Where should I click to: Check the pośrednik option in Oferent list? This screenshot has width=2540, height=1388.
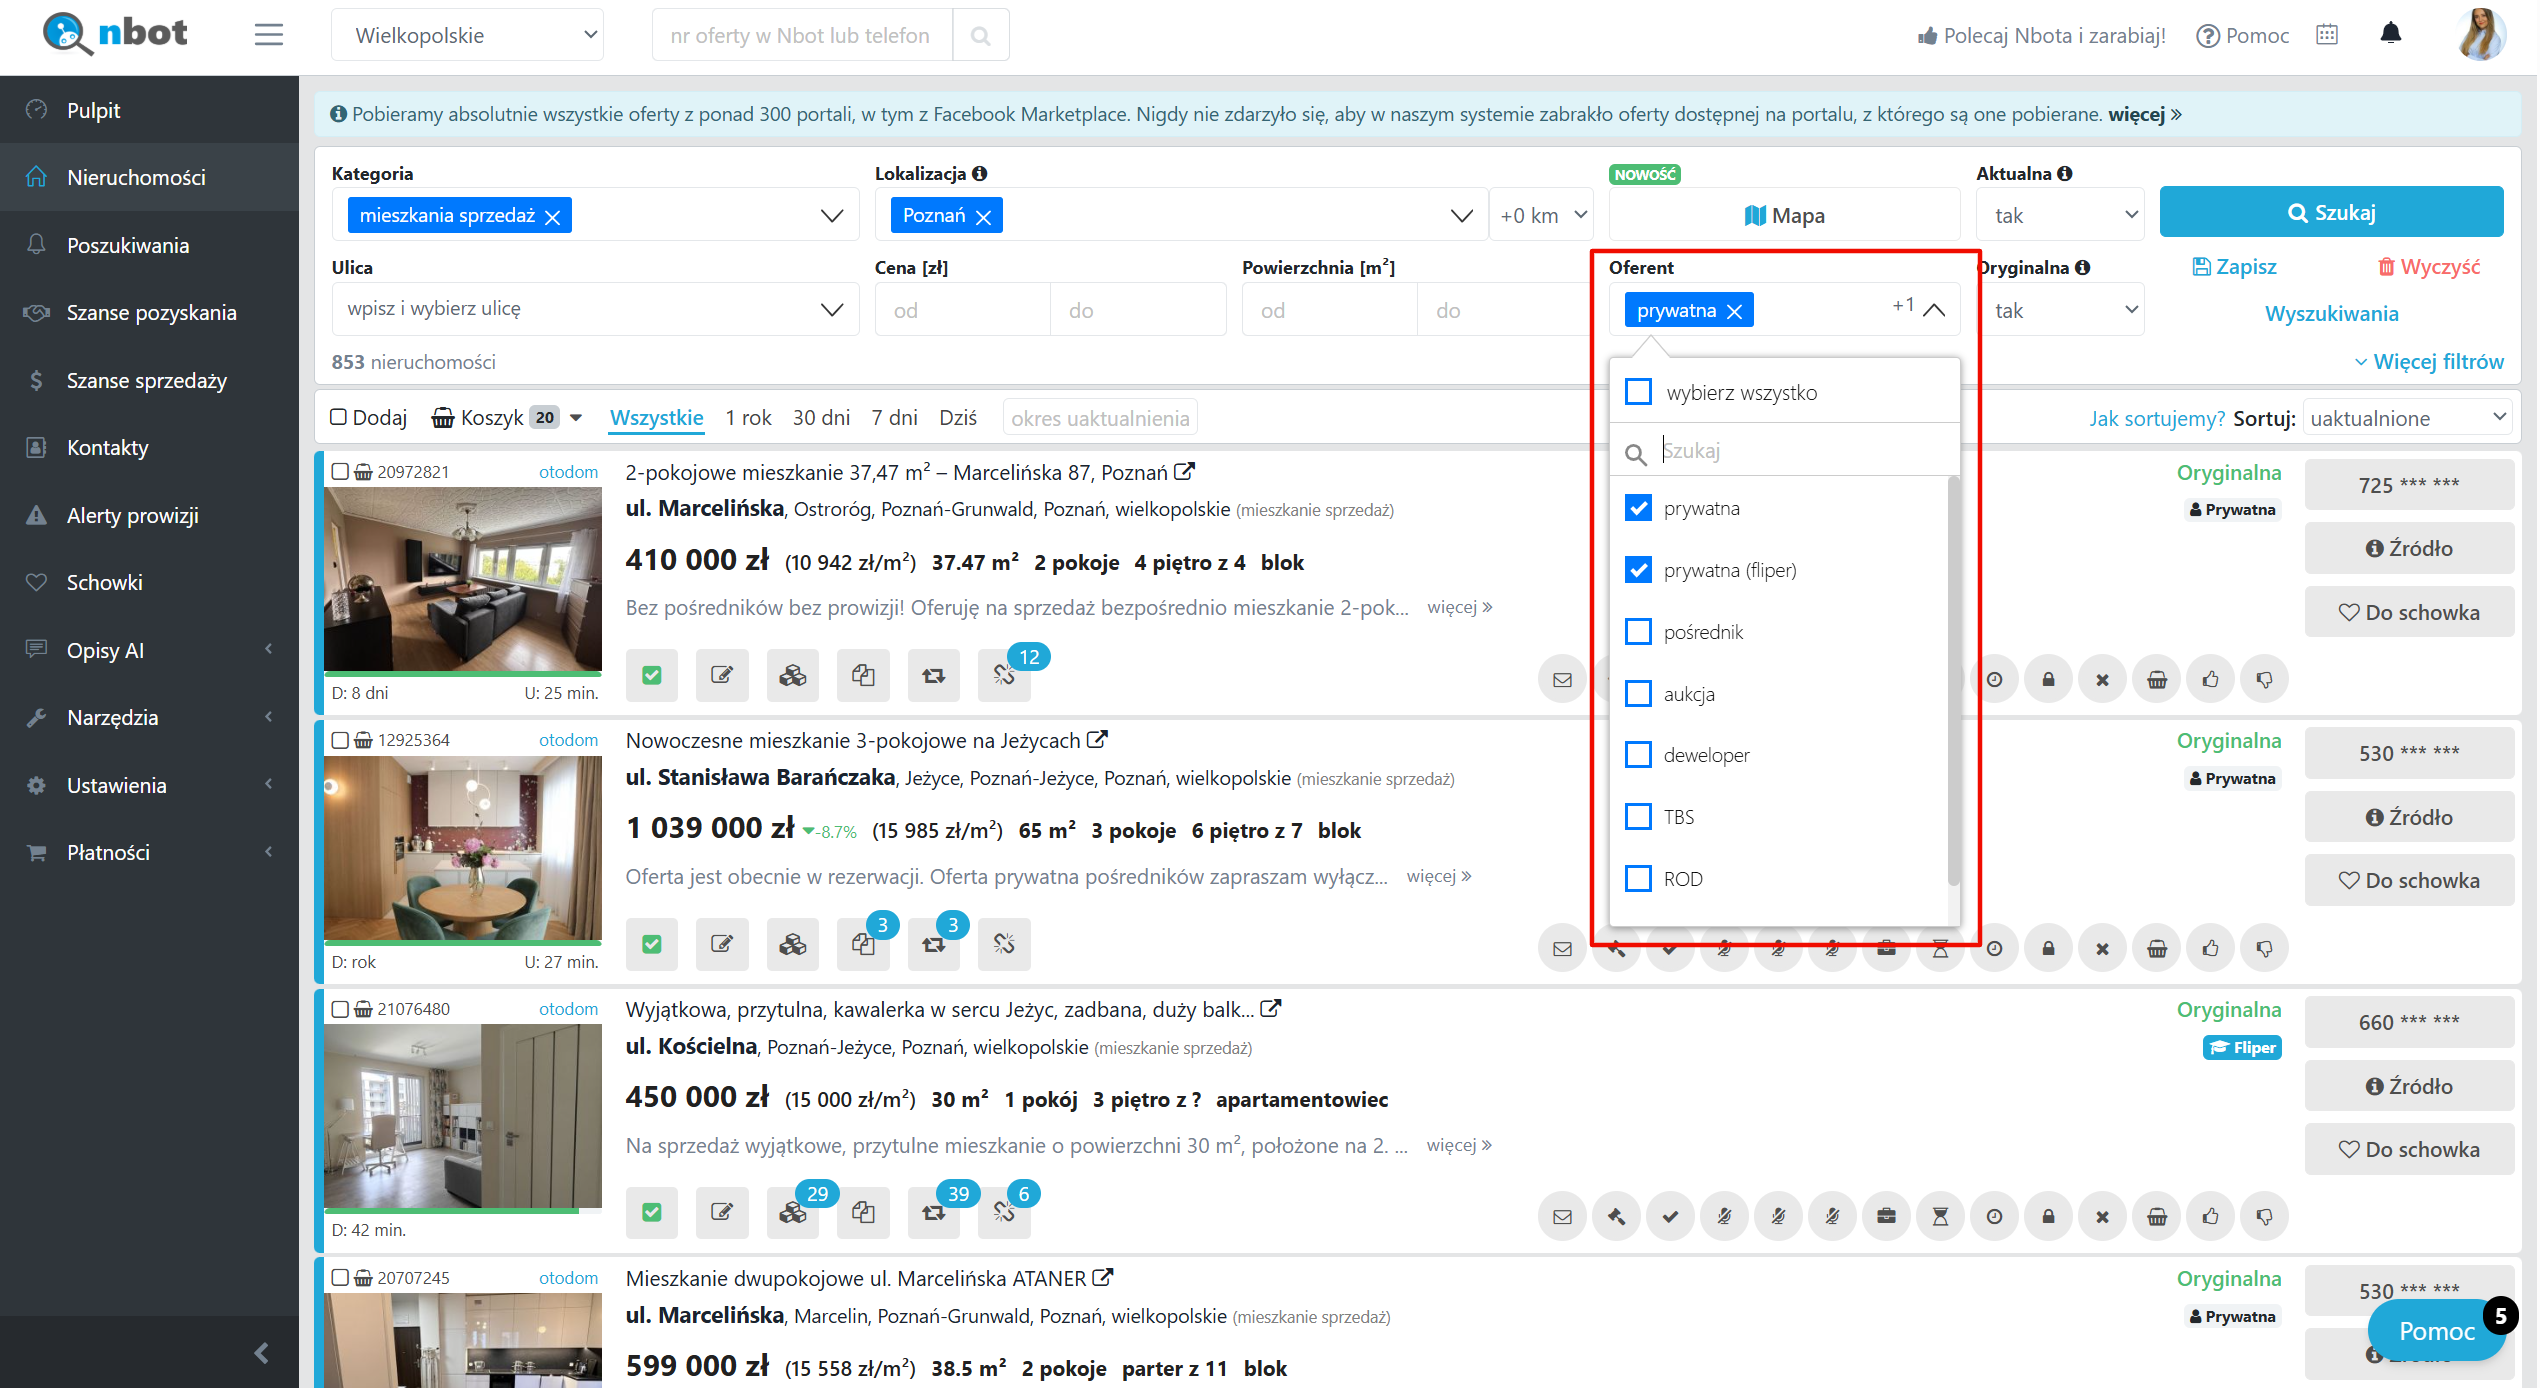[1638, 632]
